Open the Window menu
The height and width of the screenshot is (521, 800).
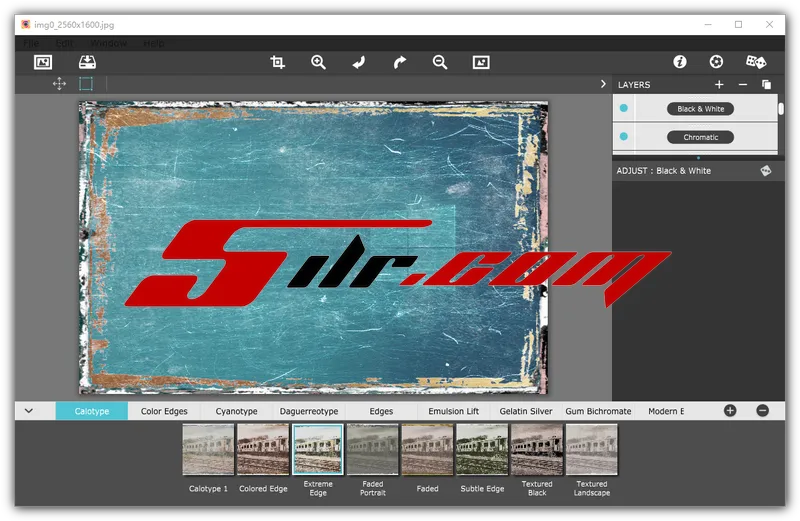pyautogui.click(x=108, y=43)
